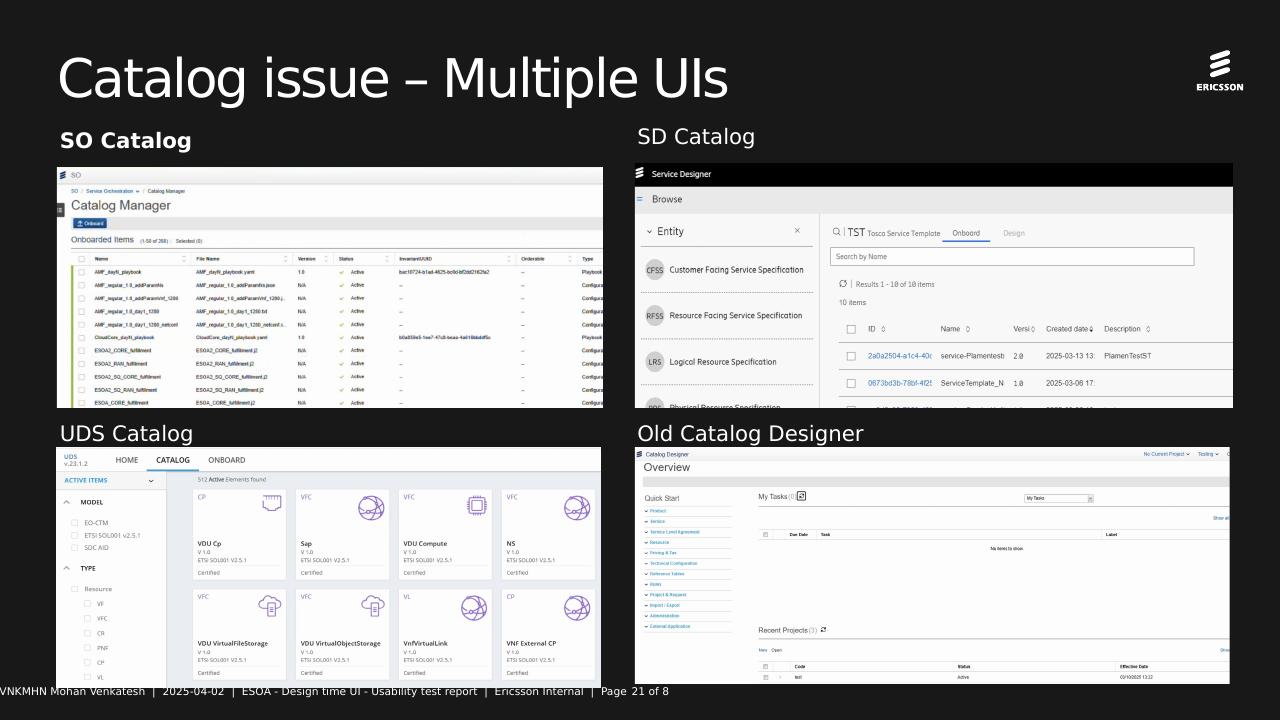Check the EO-CTM model filter
1281x720 pixels.
pyautogui.click(x=75, y=523)
